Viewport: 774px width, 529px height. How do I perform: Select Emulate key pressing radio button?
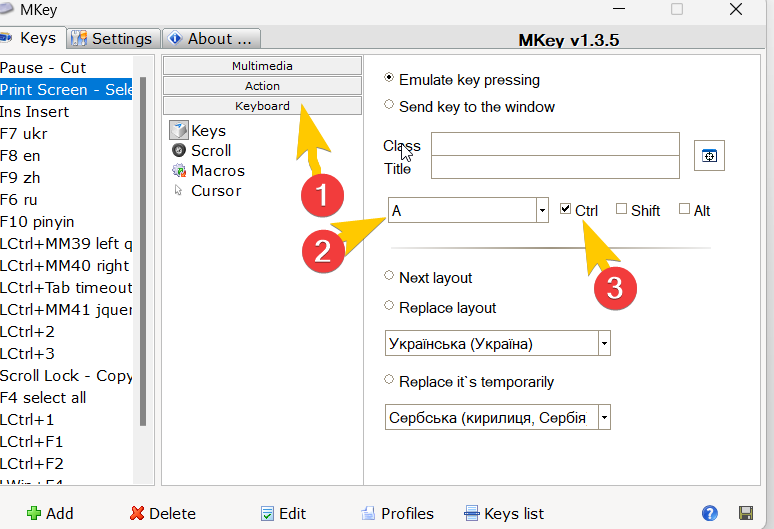[x=389, y=78]
